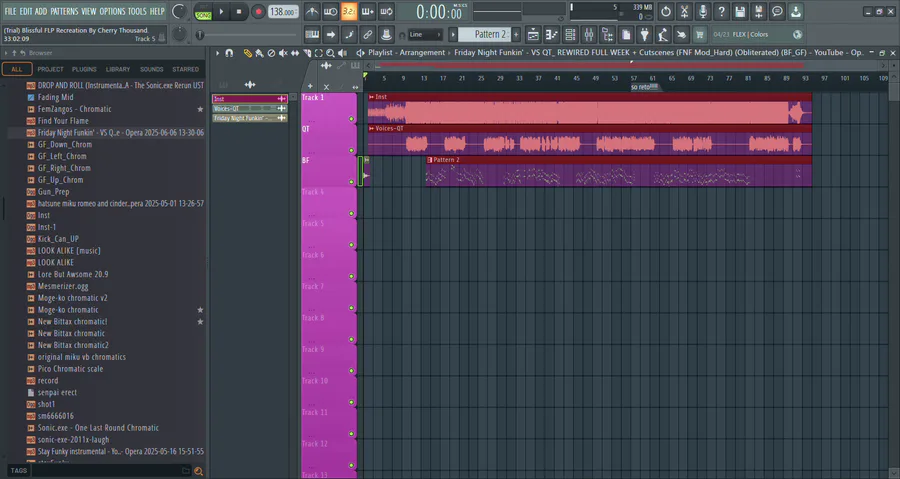
Task: Open pattern menu arrow left of Pattern 2
Action: pos(453,34)
